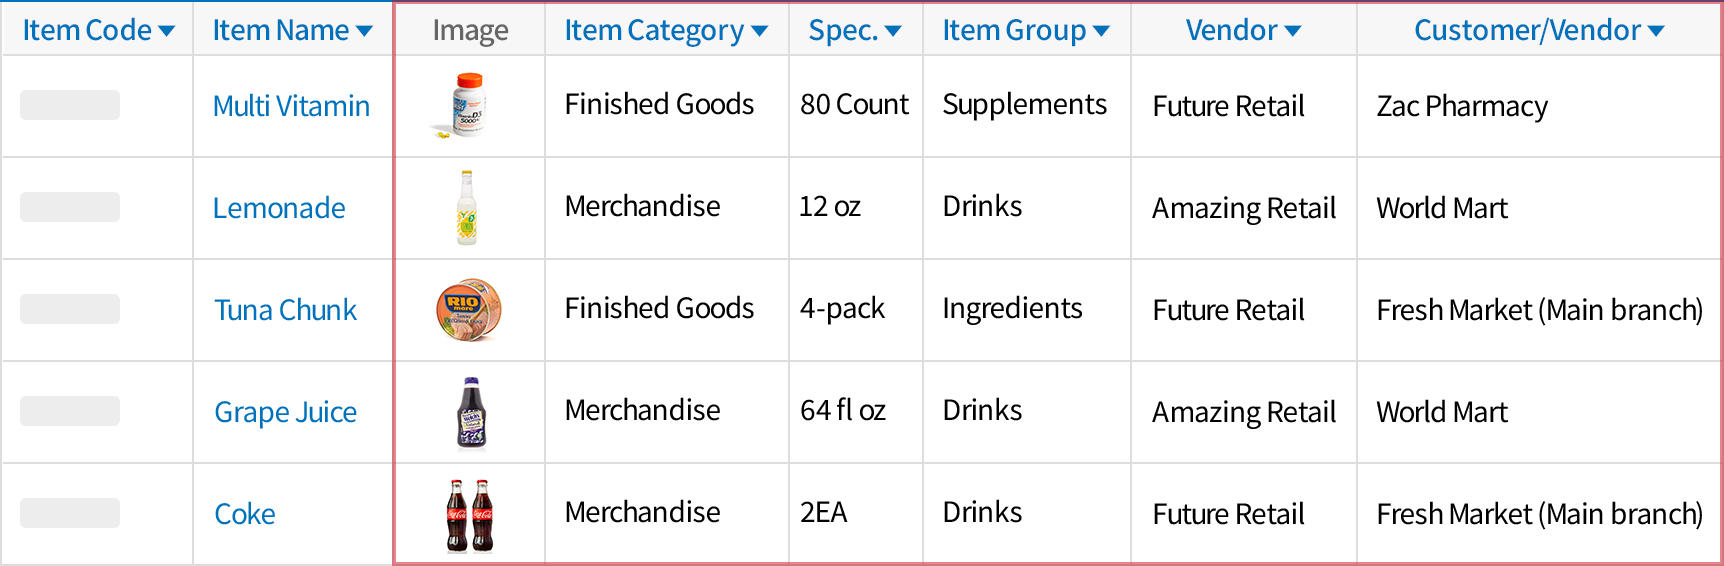Screen dimensions: 1724x566
Task: Click the Coke bottles image
Action: (470, 515)
